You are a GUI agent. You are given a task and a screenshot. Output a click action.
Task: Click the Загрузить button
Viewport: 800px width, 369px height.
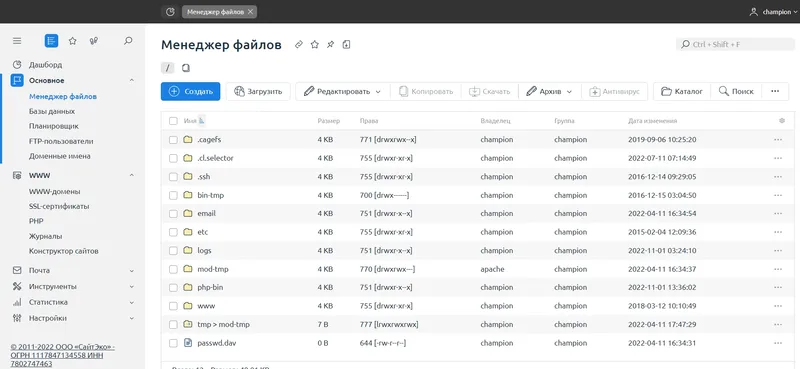pyautogui.click(x=258, y=91)
